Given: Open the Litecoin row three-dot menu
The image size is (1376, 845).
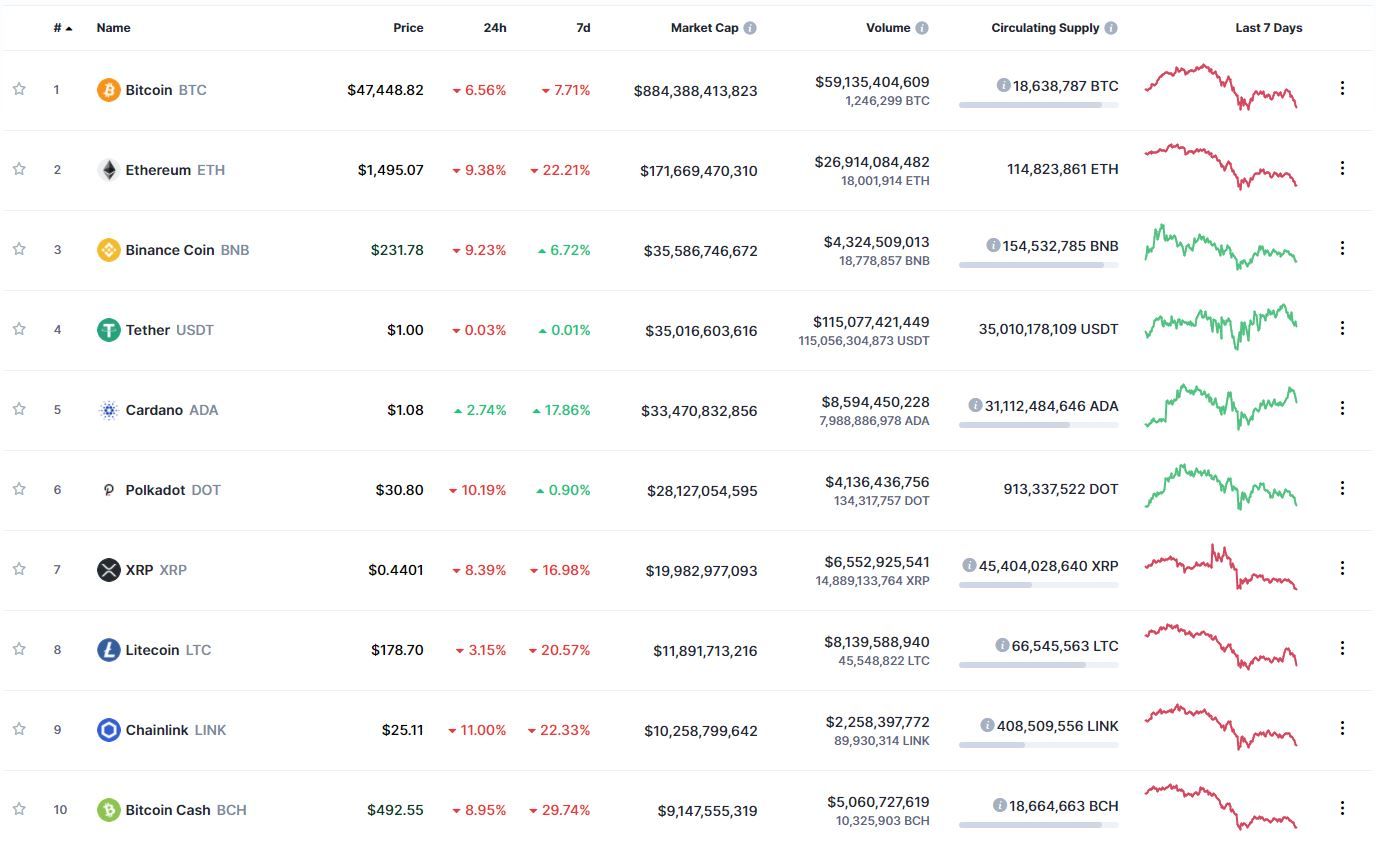Looking at the screenshot, I should 1342,648.
